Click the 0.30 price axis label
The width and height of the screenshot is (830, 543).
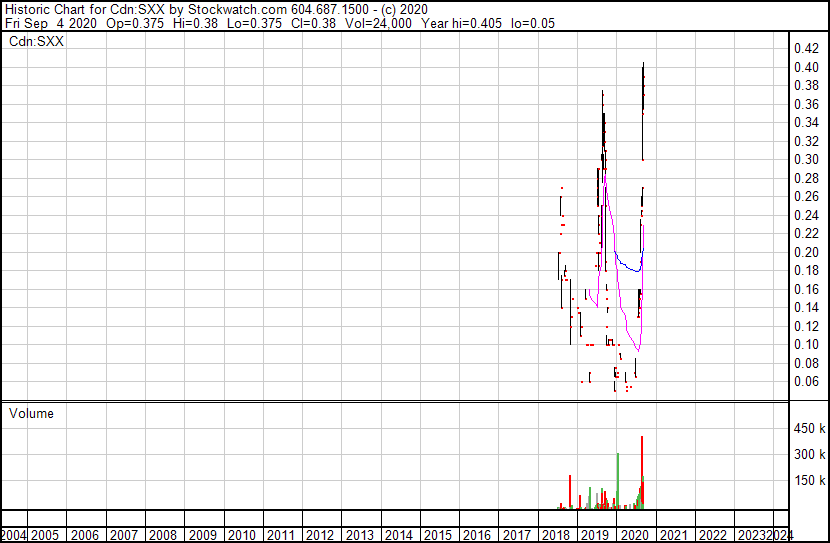(x=806, y=159)
